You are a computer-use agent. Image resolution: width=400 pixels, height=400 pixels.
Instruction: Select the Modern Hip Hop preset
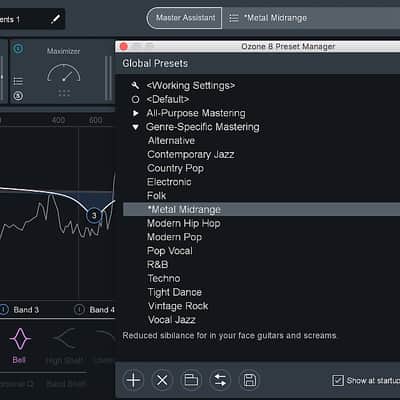[x=184, y=223]
